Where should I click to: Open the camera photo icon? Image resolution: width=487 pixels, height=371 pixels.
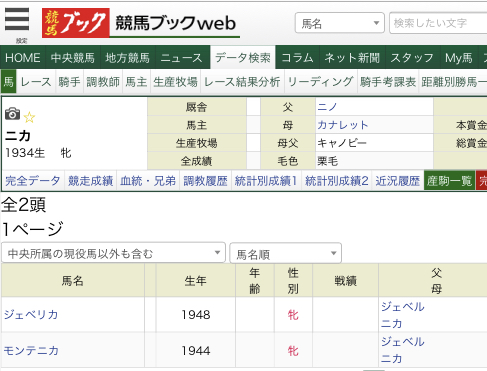(12, 114)
